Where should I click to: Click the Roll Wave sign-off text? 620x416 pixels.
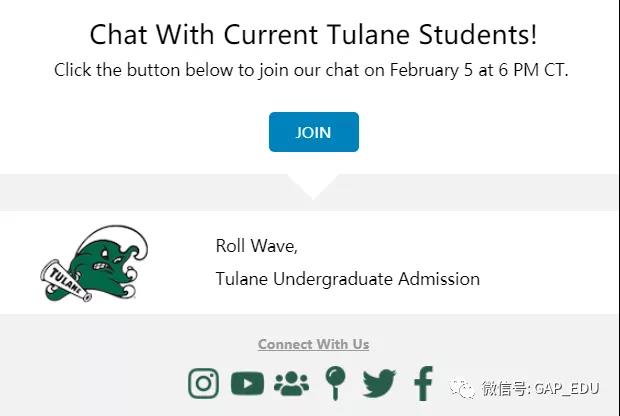(x=257, y=246)
